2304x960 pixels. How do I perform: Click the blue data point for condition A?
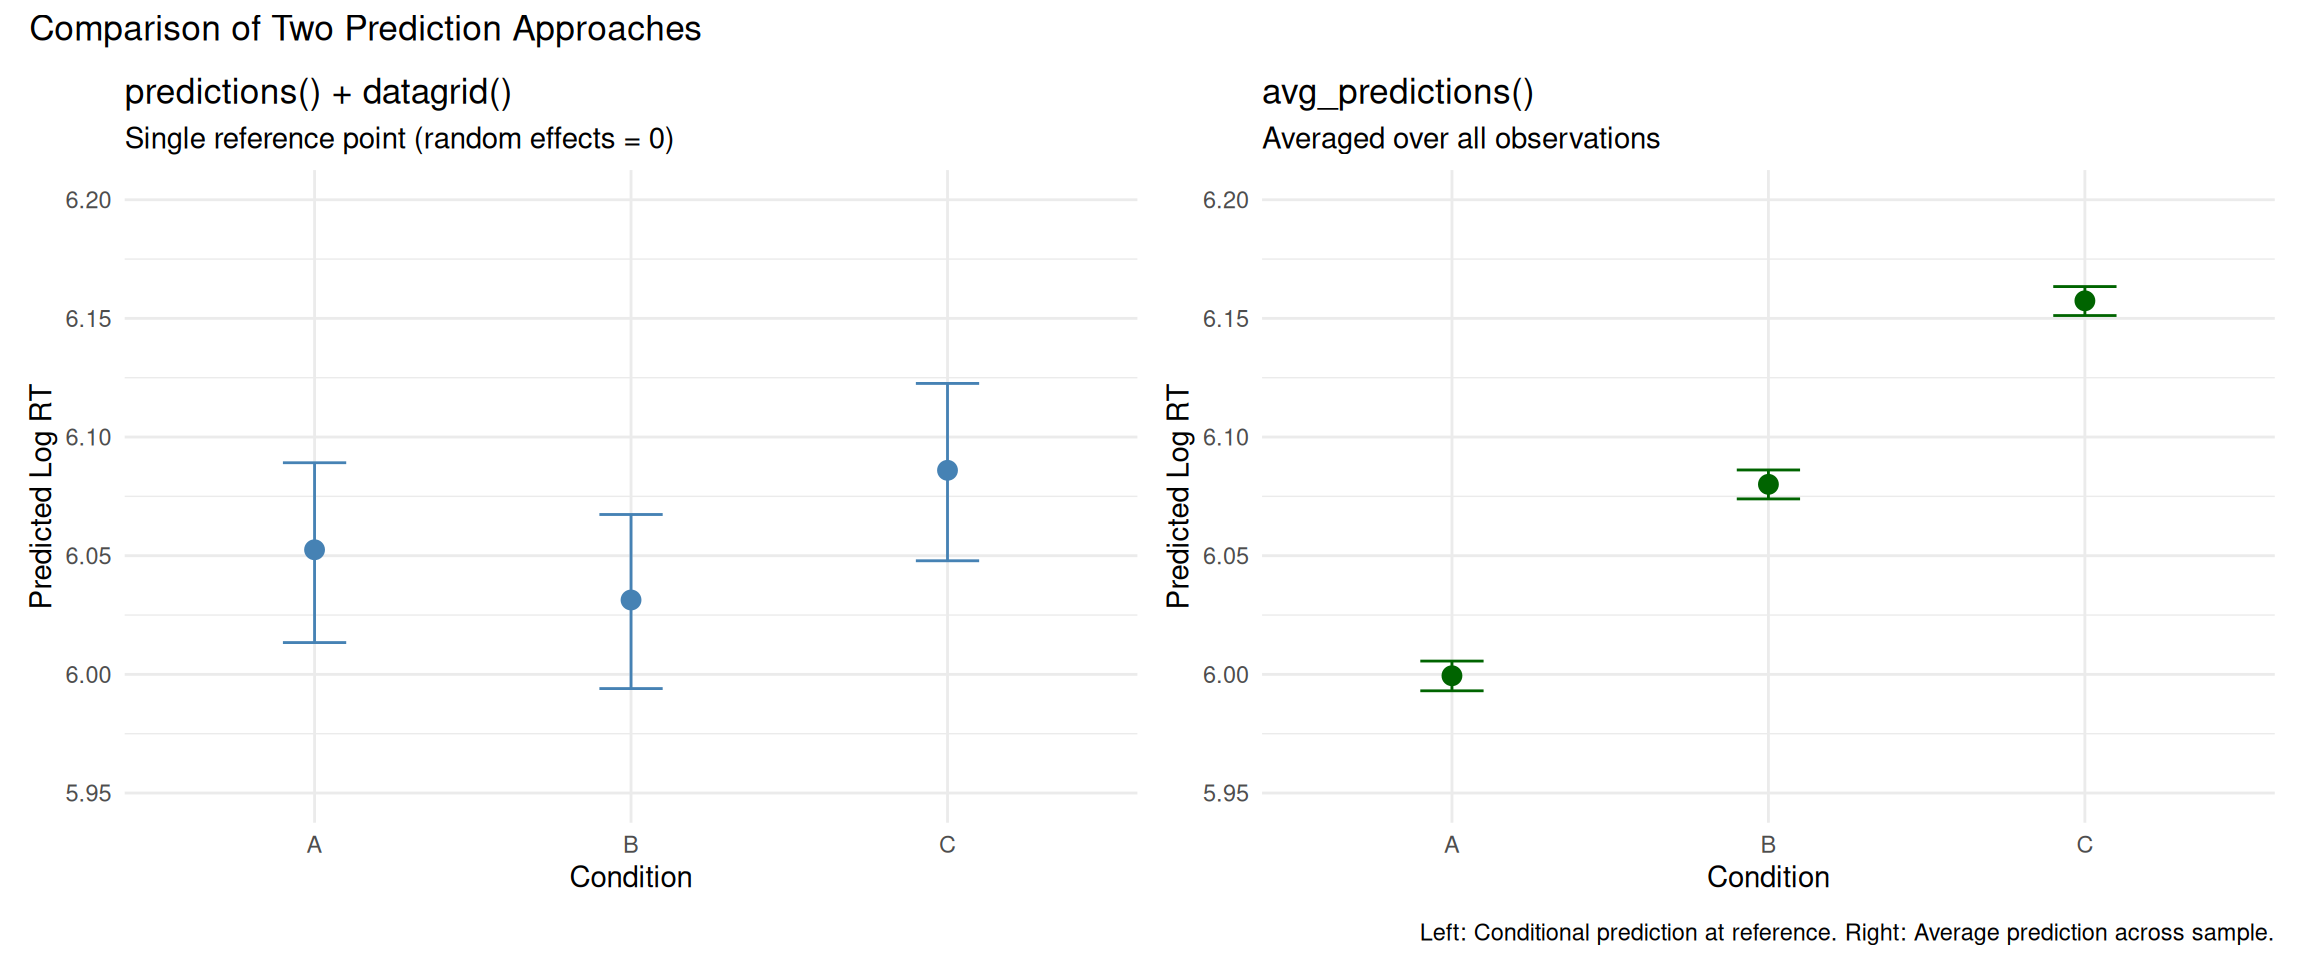pyautogui.click(x=314, y=550)
